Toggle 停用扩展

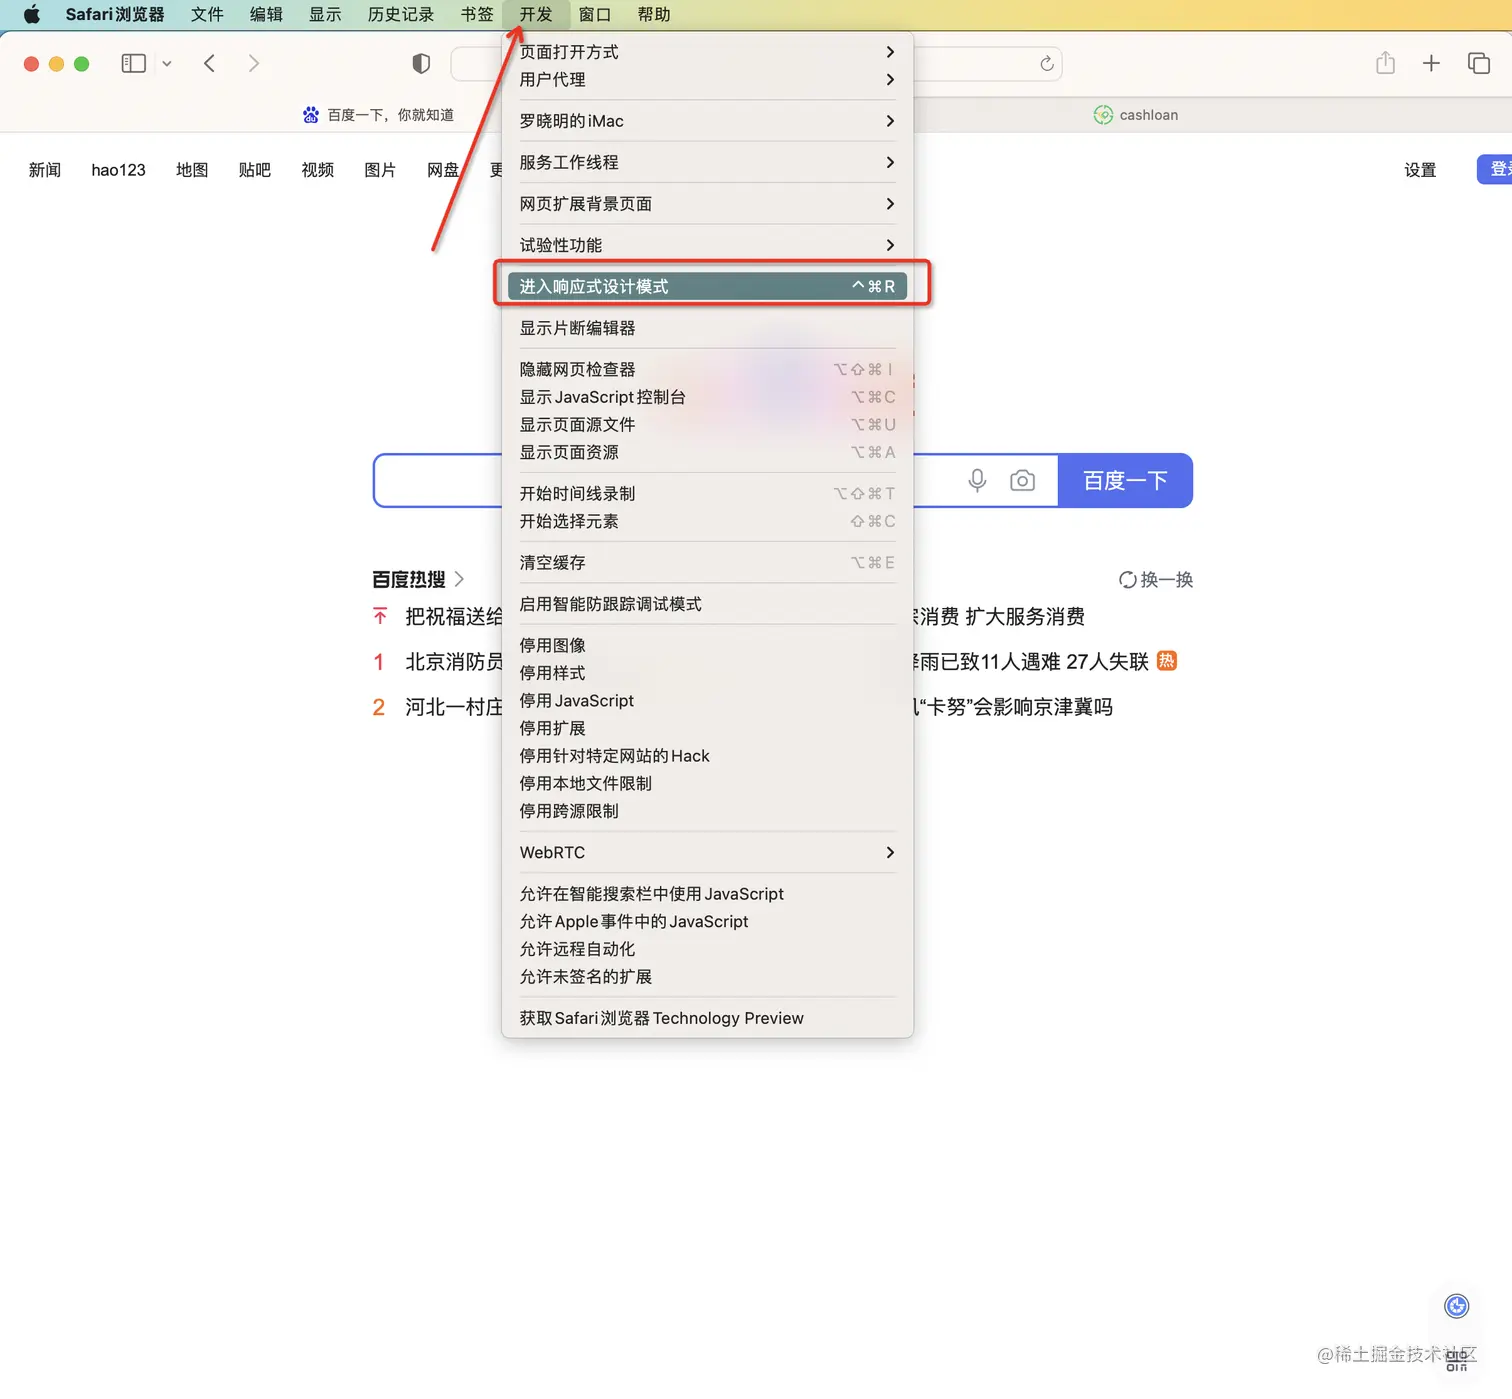(707, 729)
